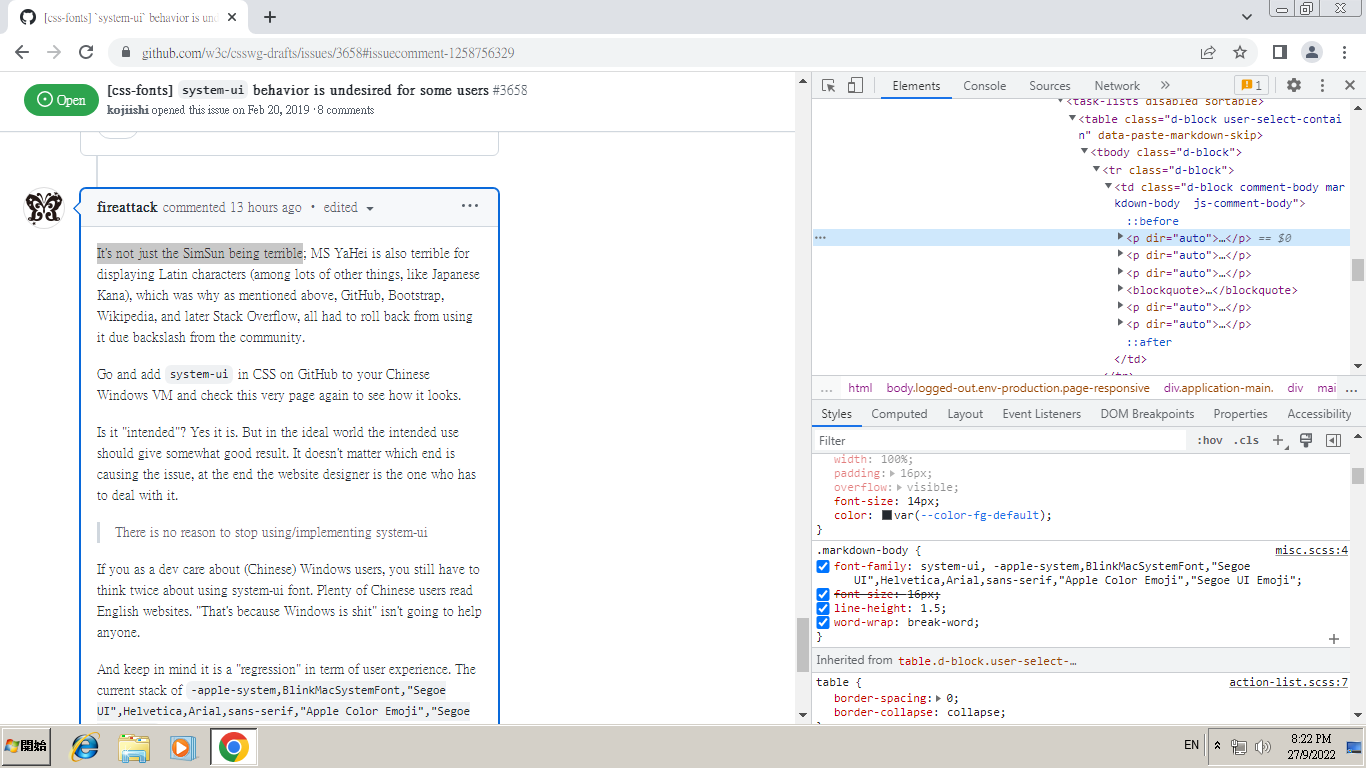Open DevTools settings gear
1366x768 pixels.
(1294, 86)
